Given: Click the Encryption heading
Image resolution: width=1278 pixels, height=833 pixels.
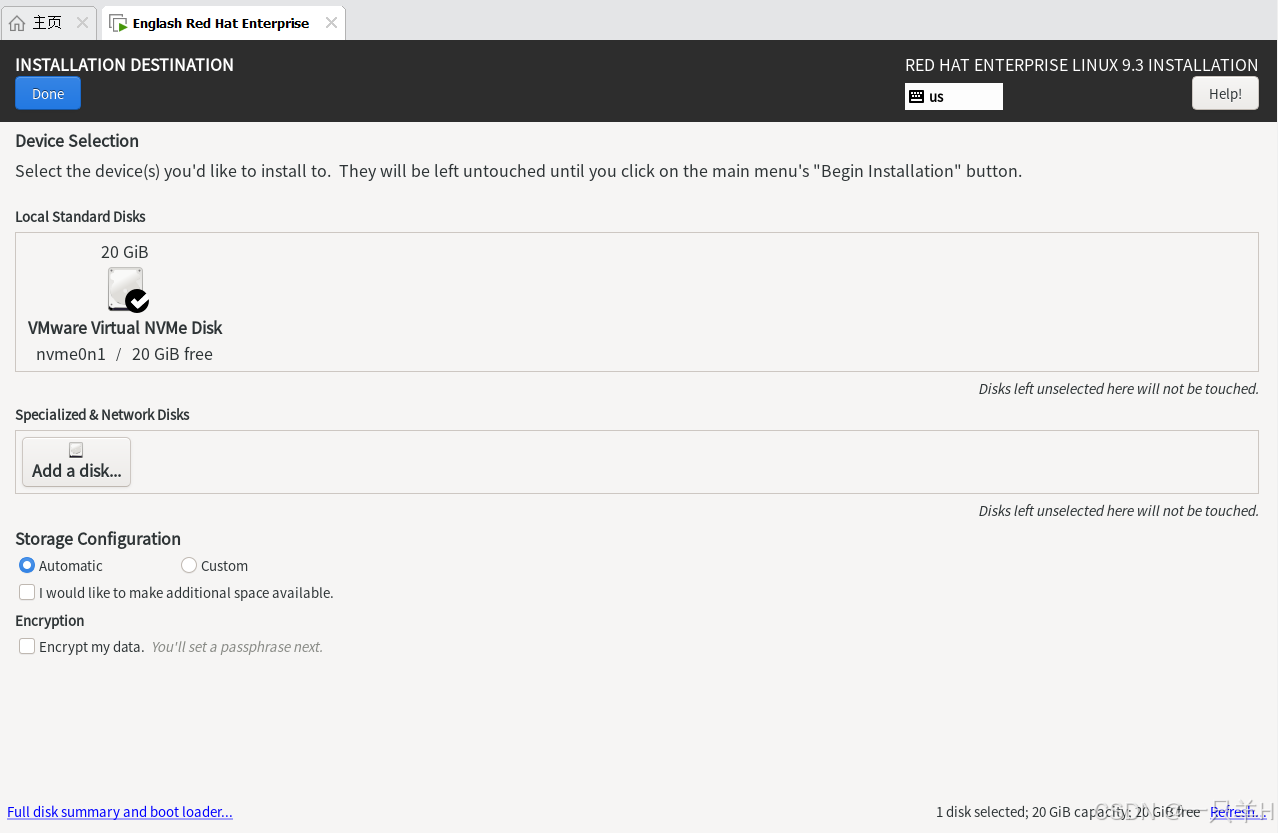Looking at the screenshot, I should click(x=50, y=621).
